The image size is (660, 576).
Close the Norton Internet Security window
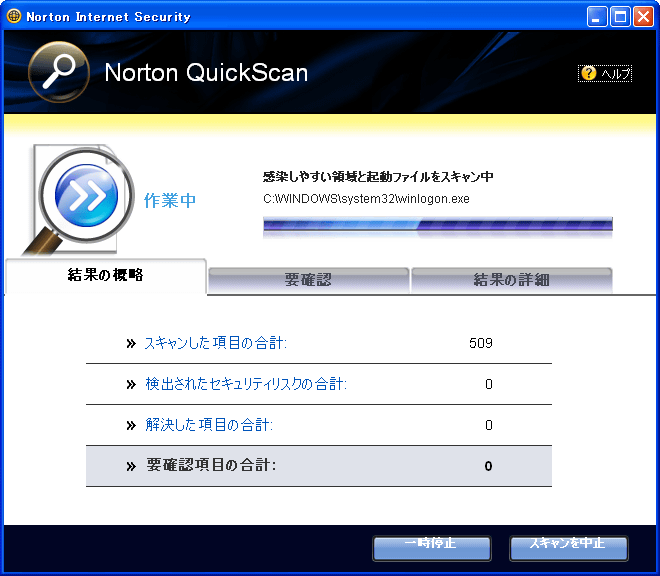(x=644, y=17)
